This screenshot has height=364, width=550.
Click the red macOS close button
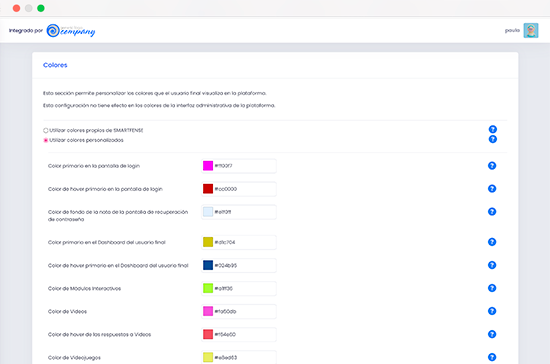[x=16, y=8]
